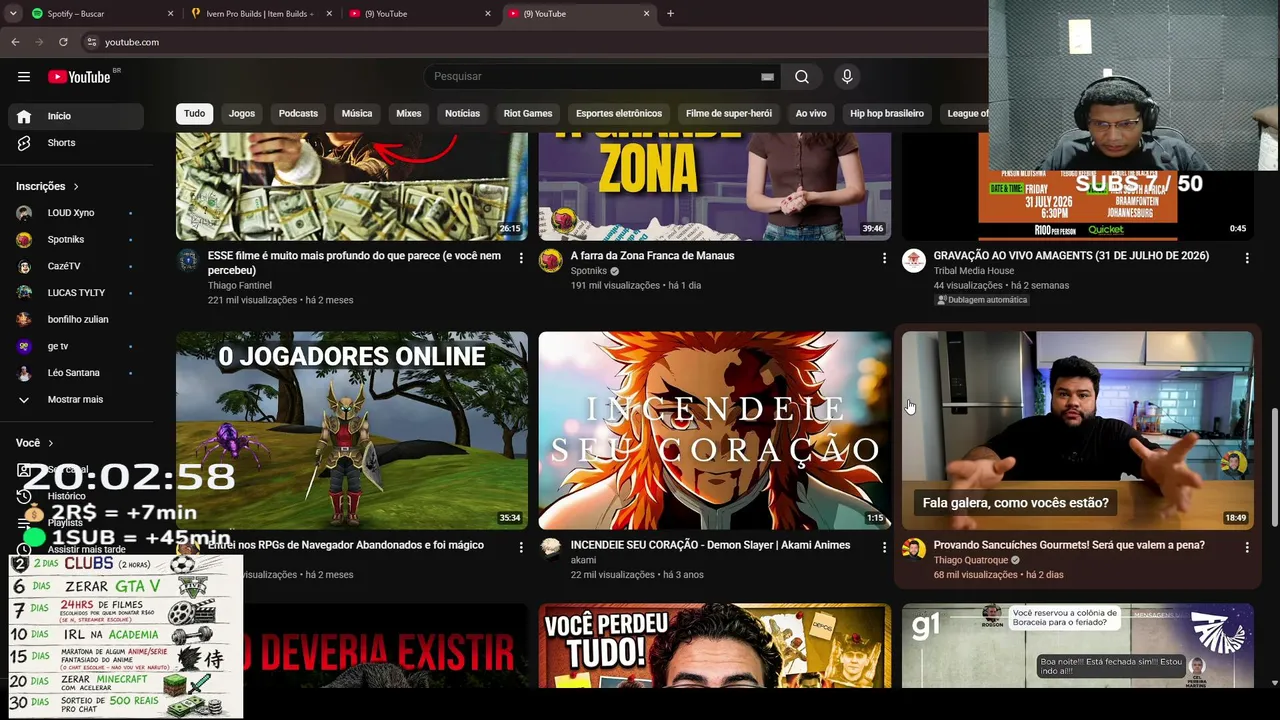Viewport: 1280px width, 720px height.
Task: Open options for GRAVAÇÃO AO VIVO AMAGENTS video
Action: (x=1246, y=258)
